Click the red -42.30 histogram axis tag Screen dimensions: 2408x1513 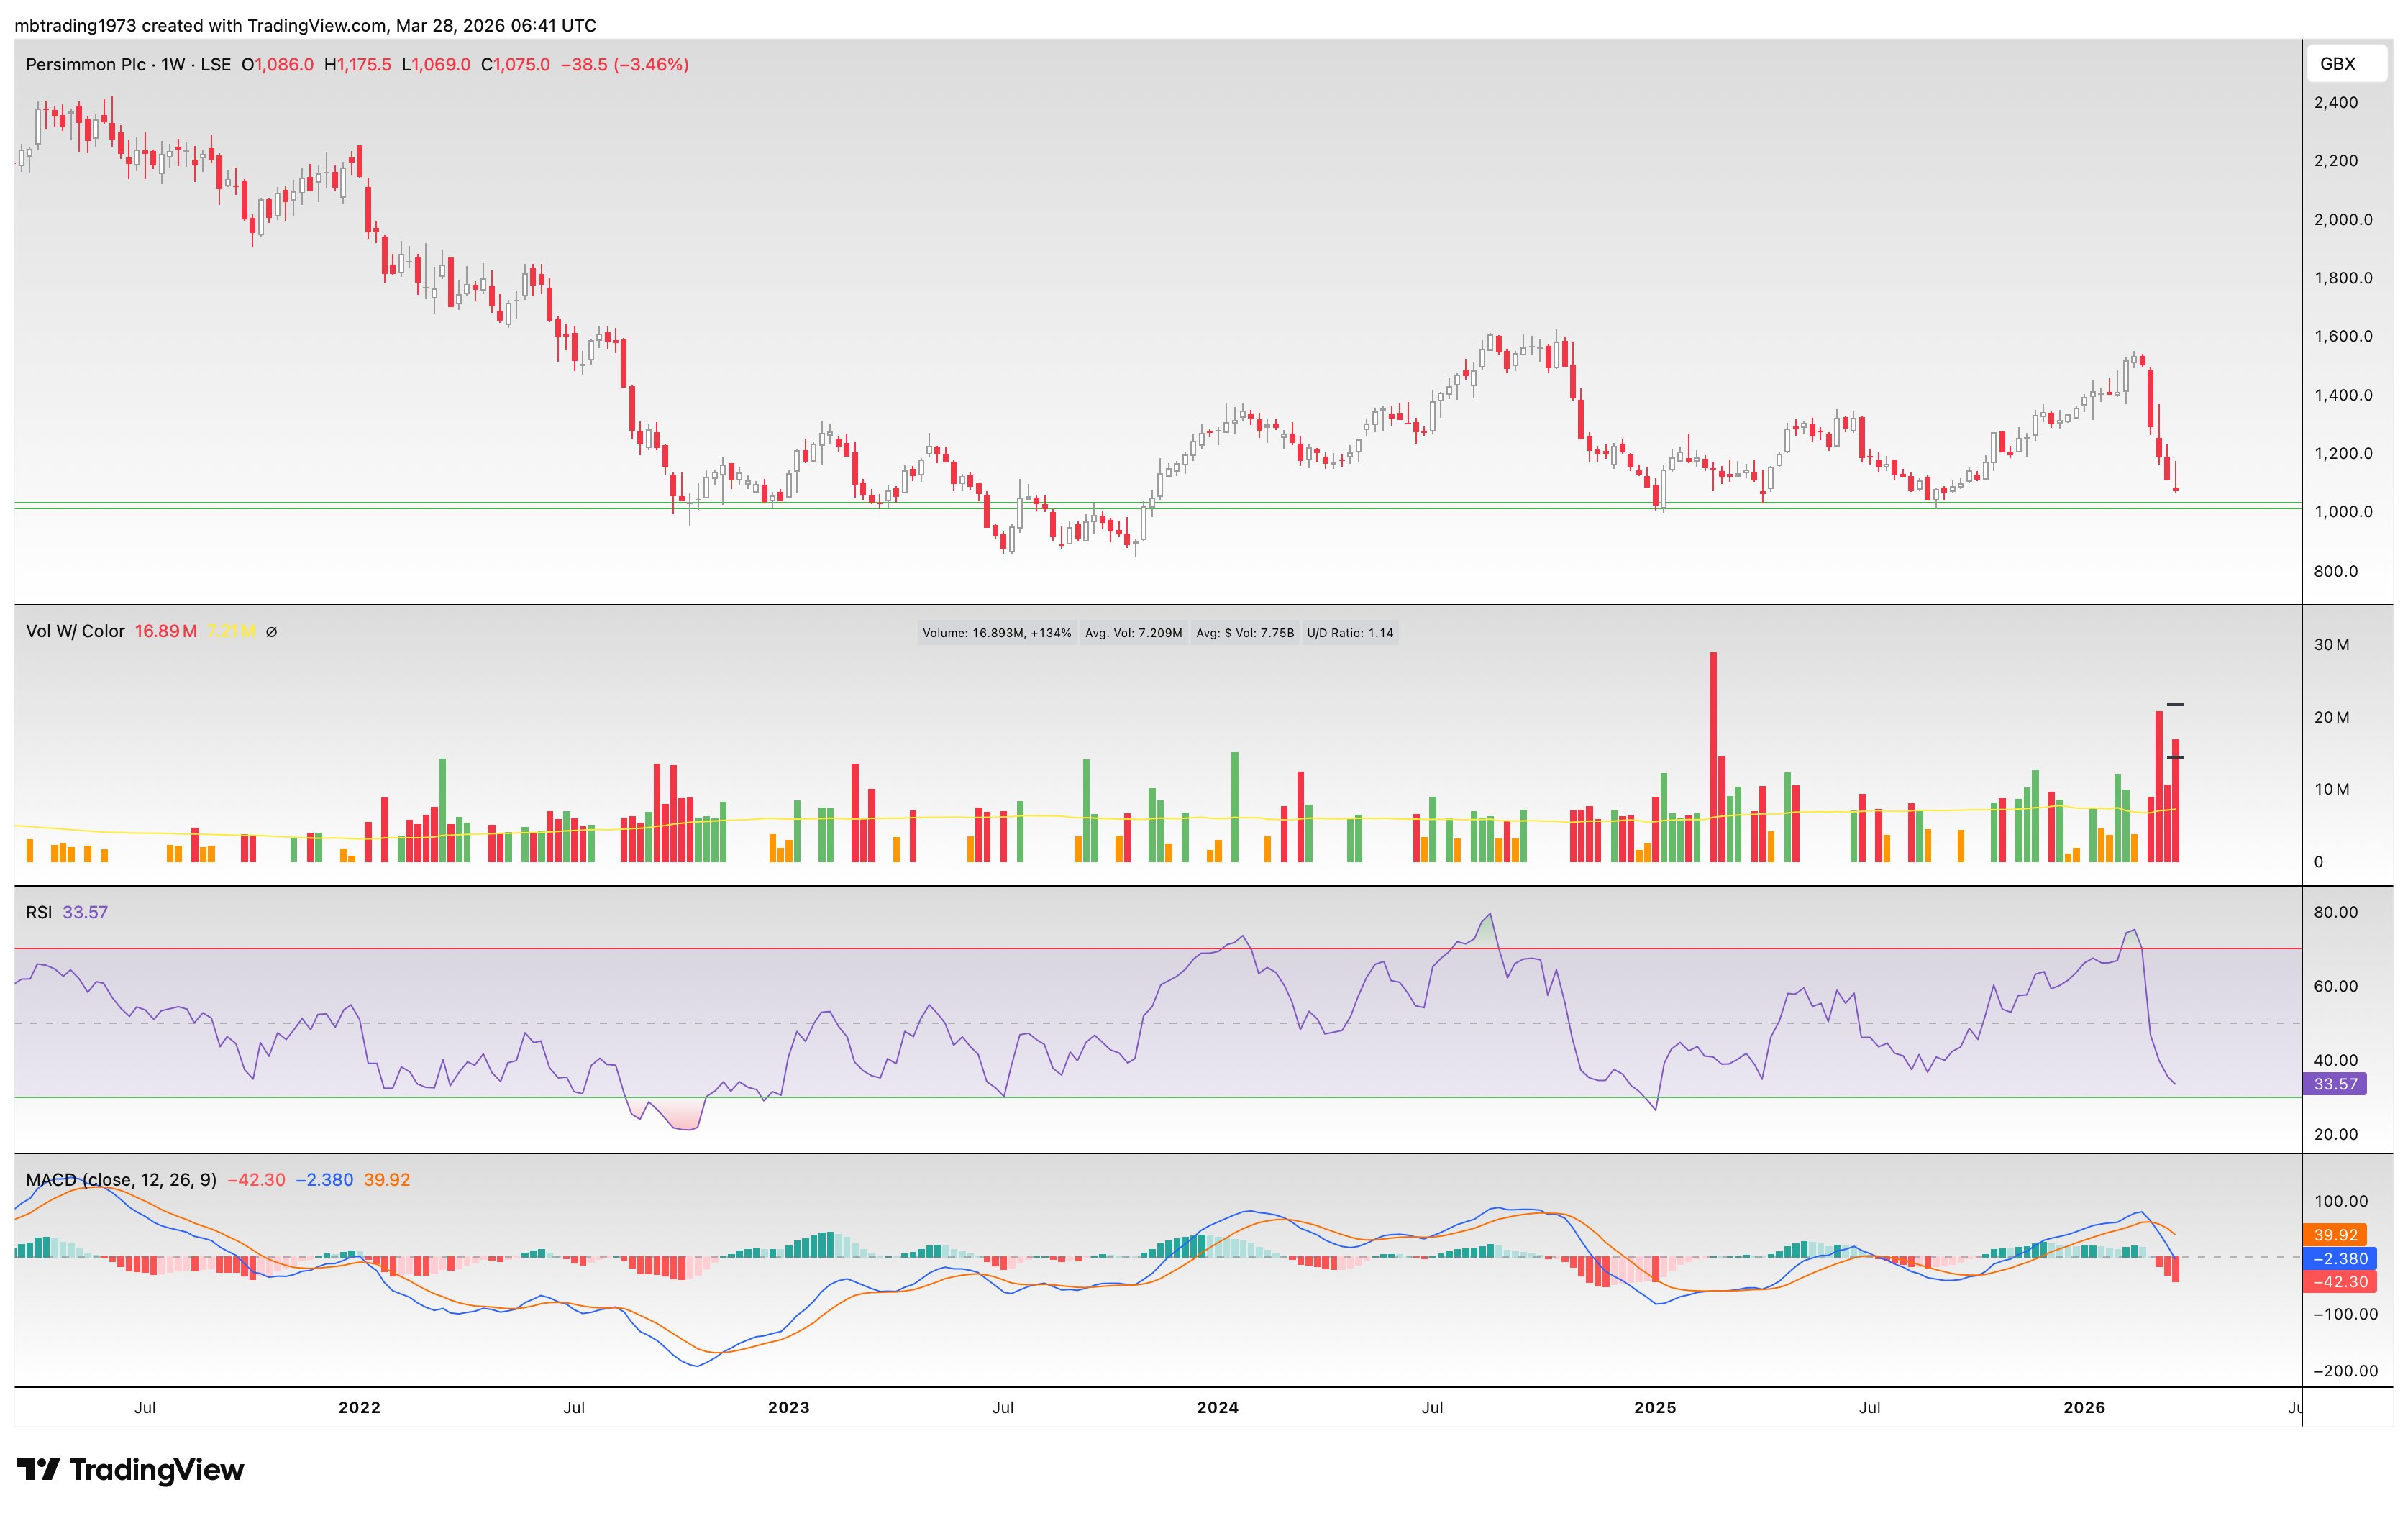[x=2339, y=1282]
